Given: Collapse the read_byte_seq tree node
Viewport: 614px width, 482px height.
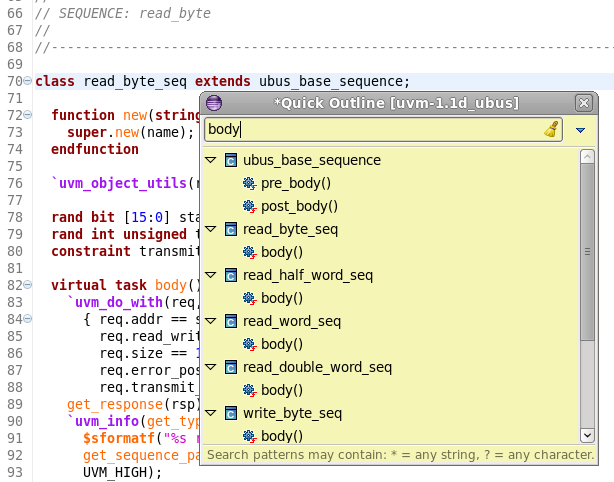Looking at the screenshot, I should point(211,229).
